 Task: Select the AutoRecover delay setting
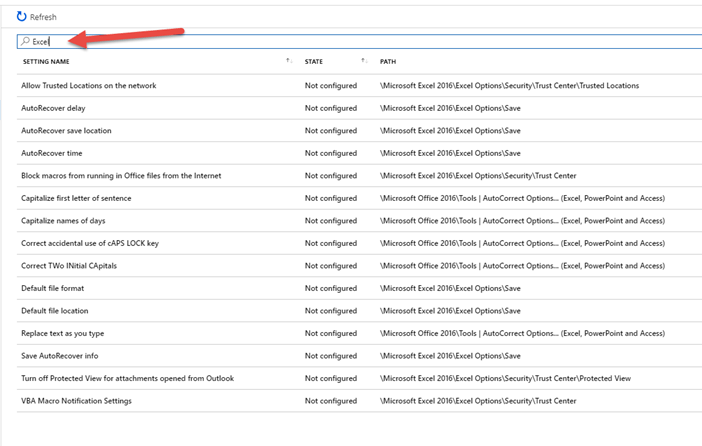53,108
